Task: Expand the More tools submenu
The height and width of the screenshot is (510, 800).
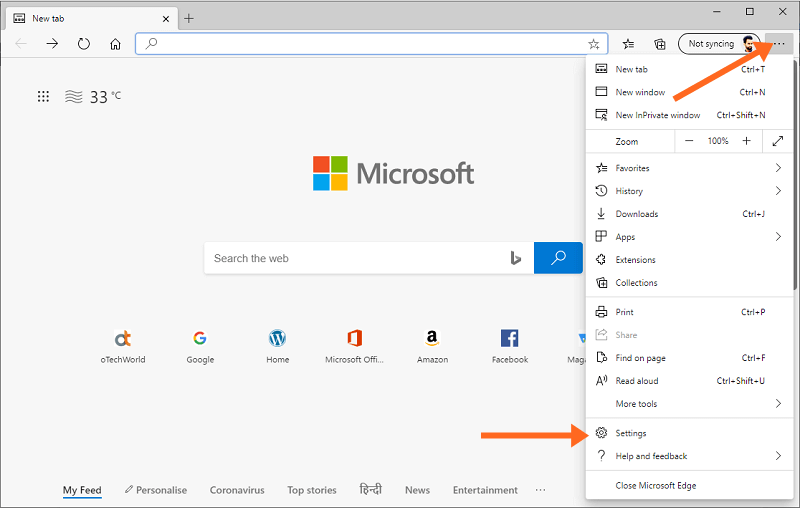Action: pyautogui.click(x=689, y=403)
